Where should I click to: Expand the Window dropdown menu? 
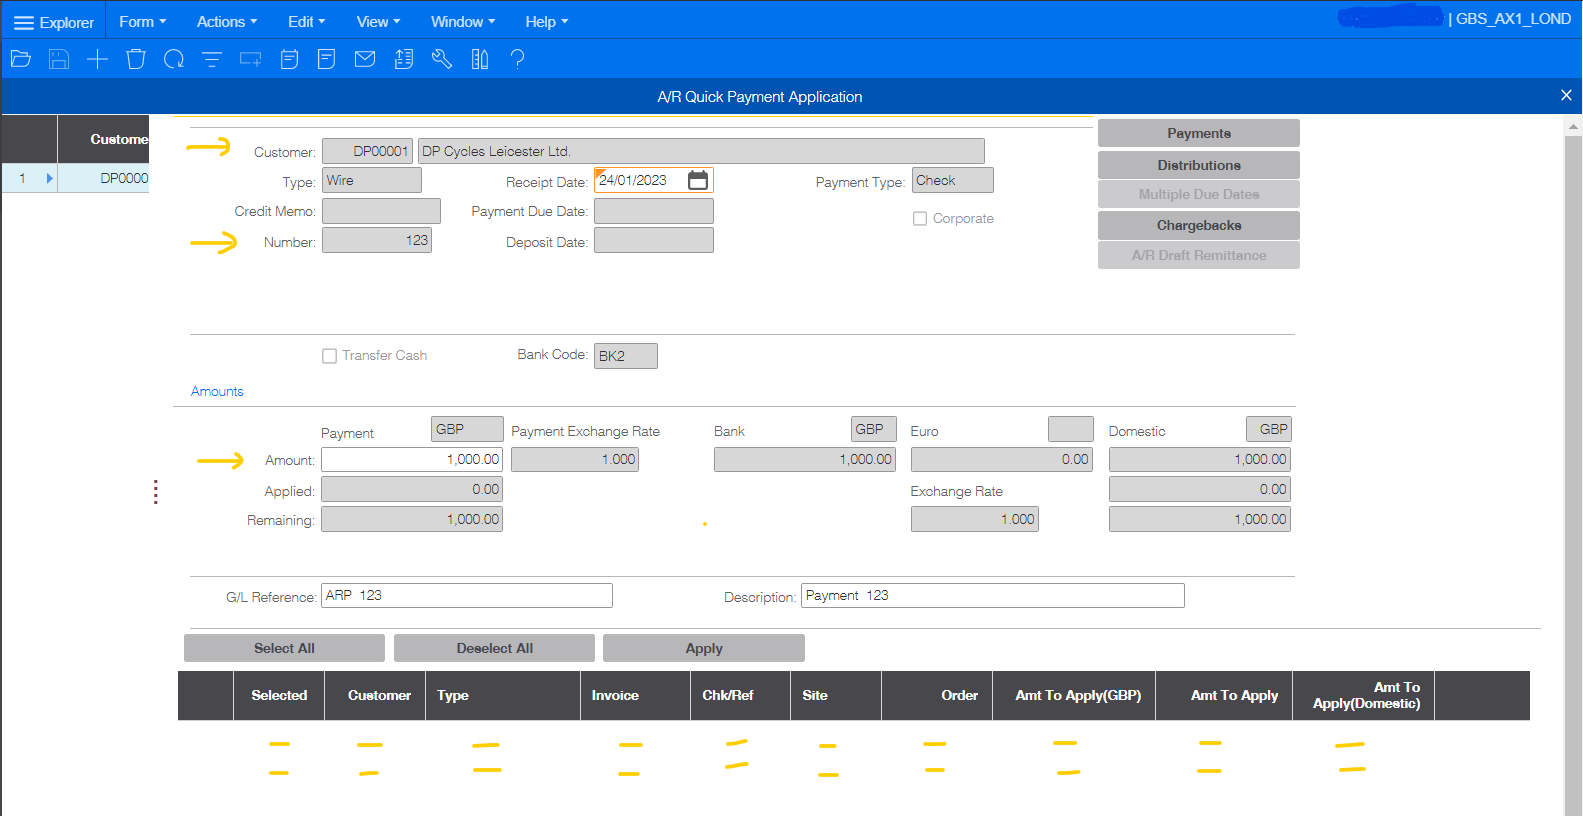(x=462, y=22)
